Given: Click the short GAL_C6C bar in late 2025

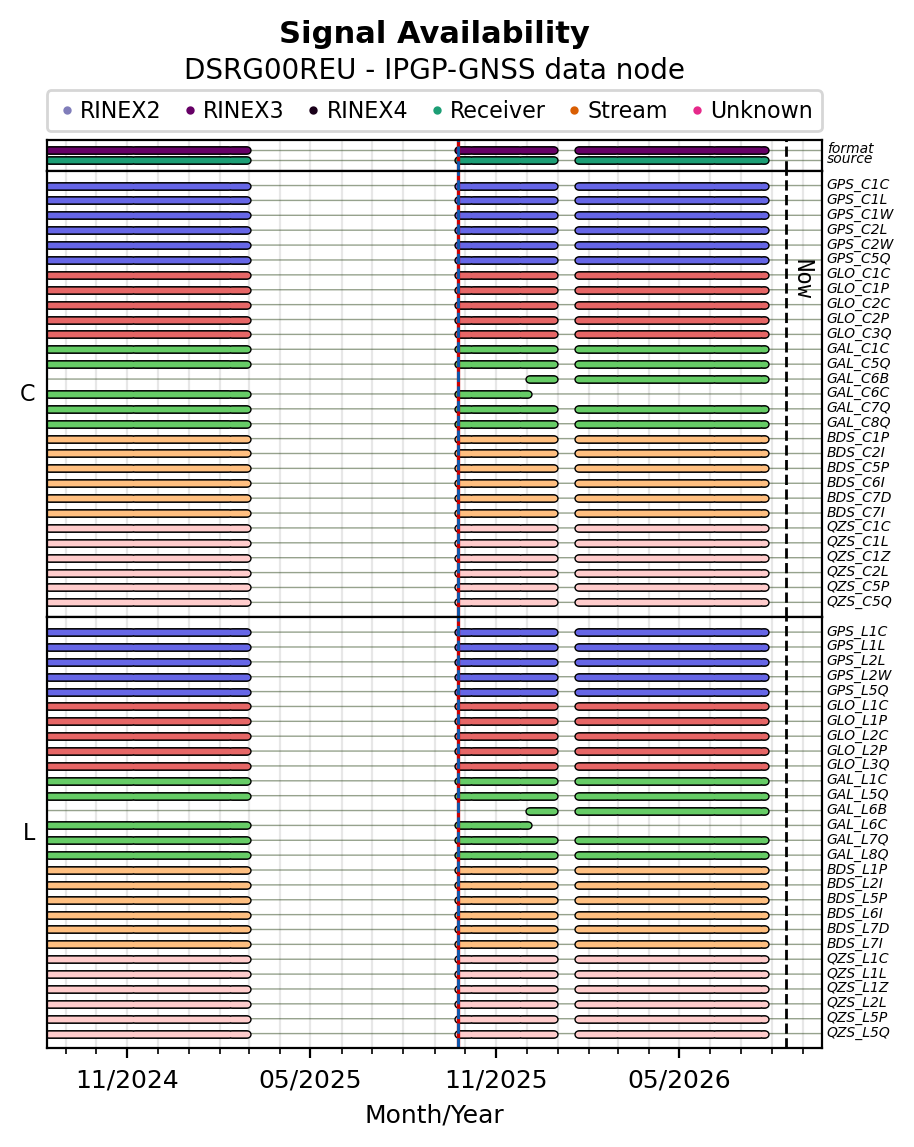Looking at the screenshot, I should (494, 395).
